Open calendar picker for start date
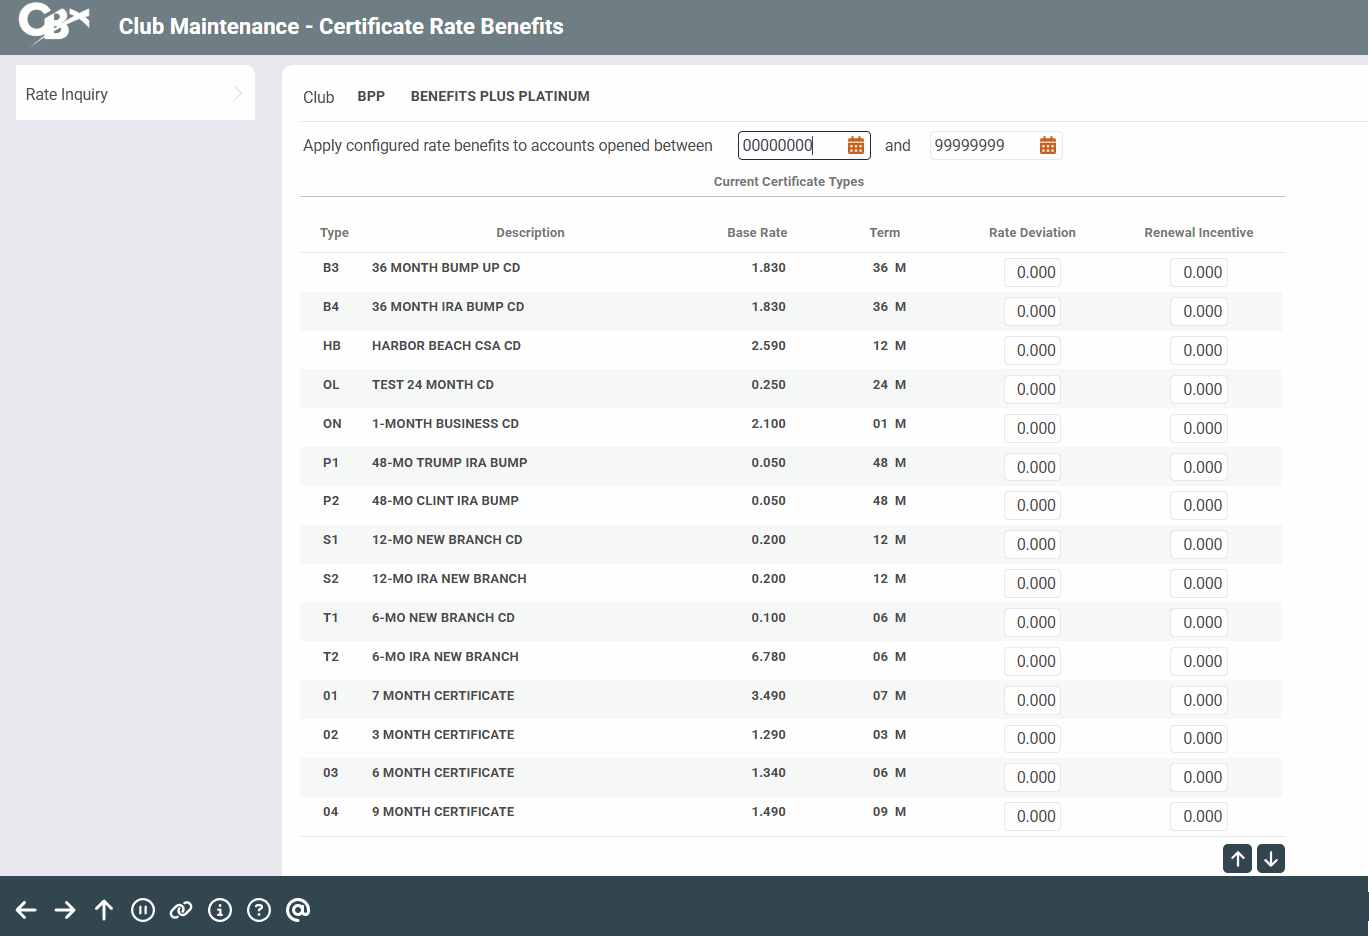 click(x=856, y=146)
